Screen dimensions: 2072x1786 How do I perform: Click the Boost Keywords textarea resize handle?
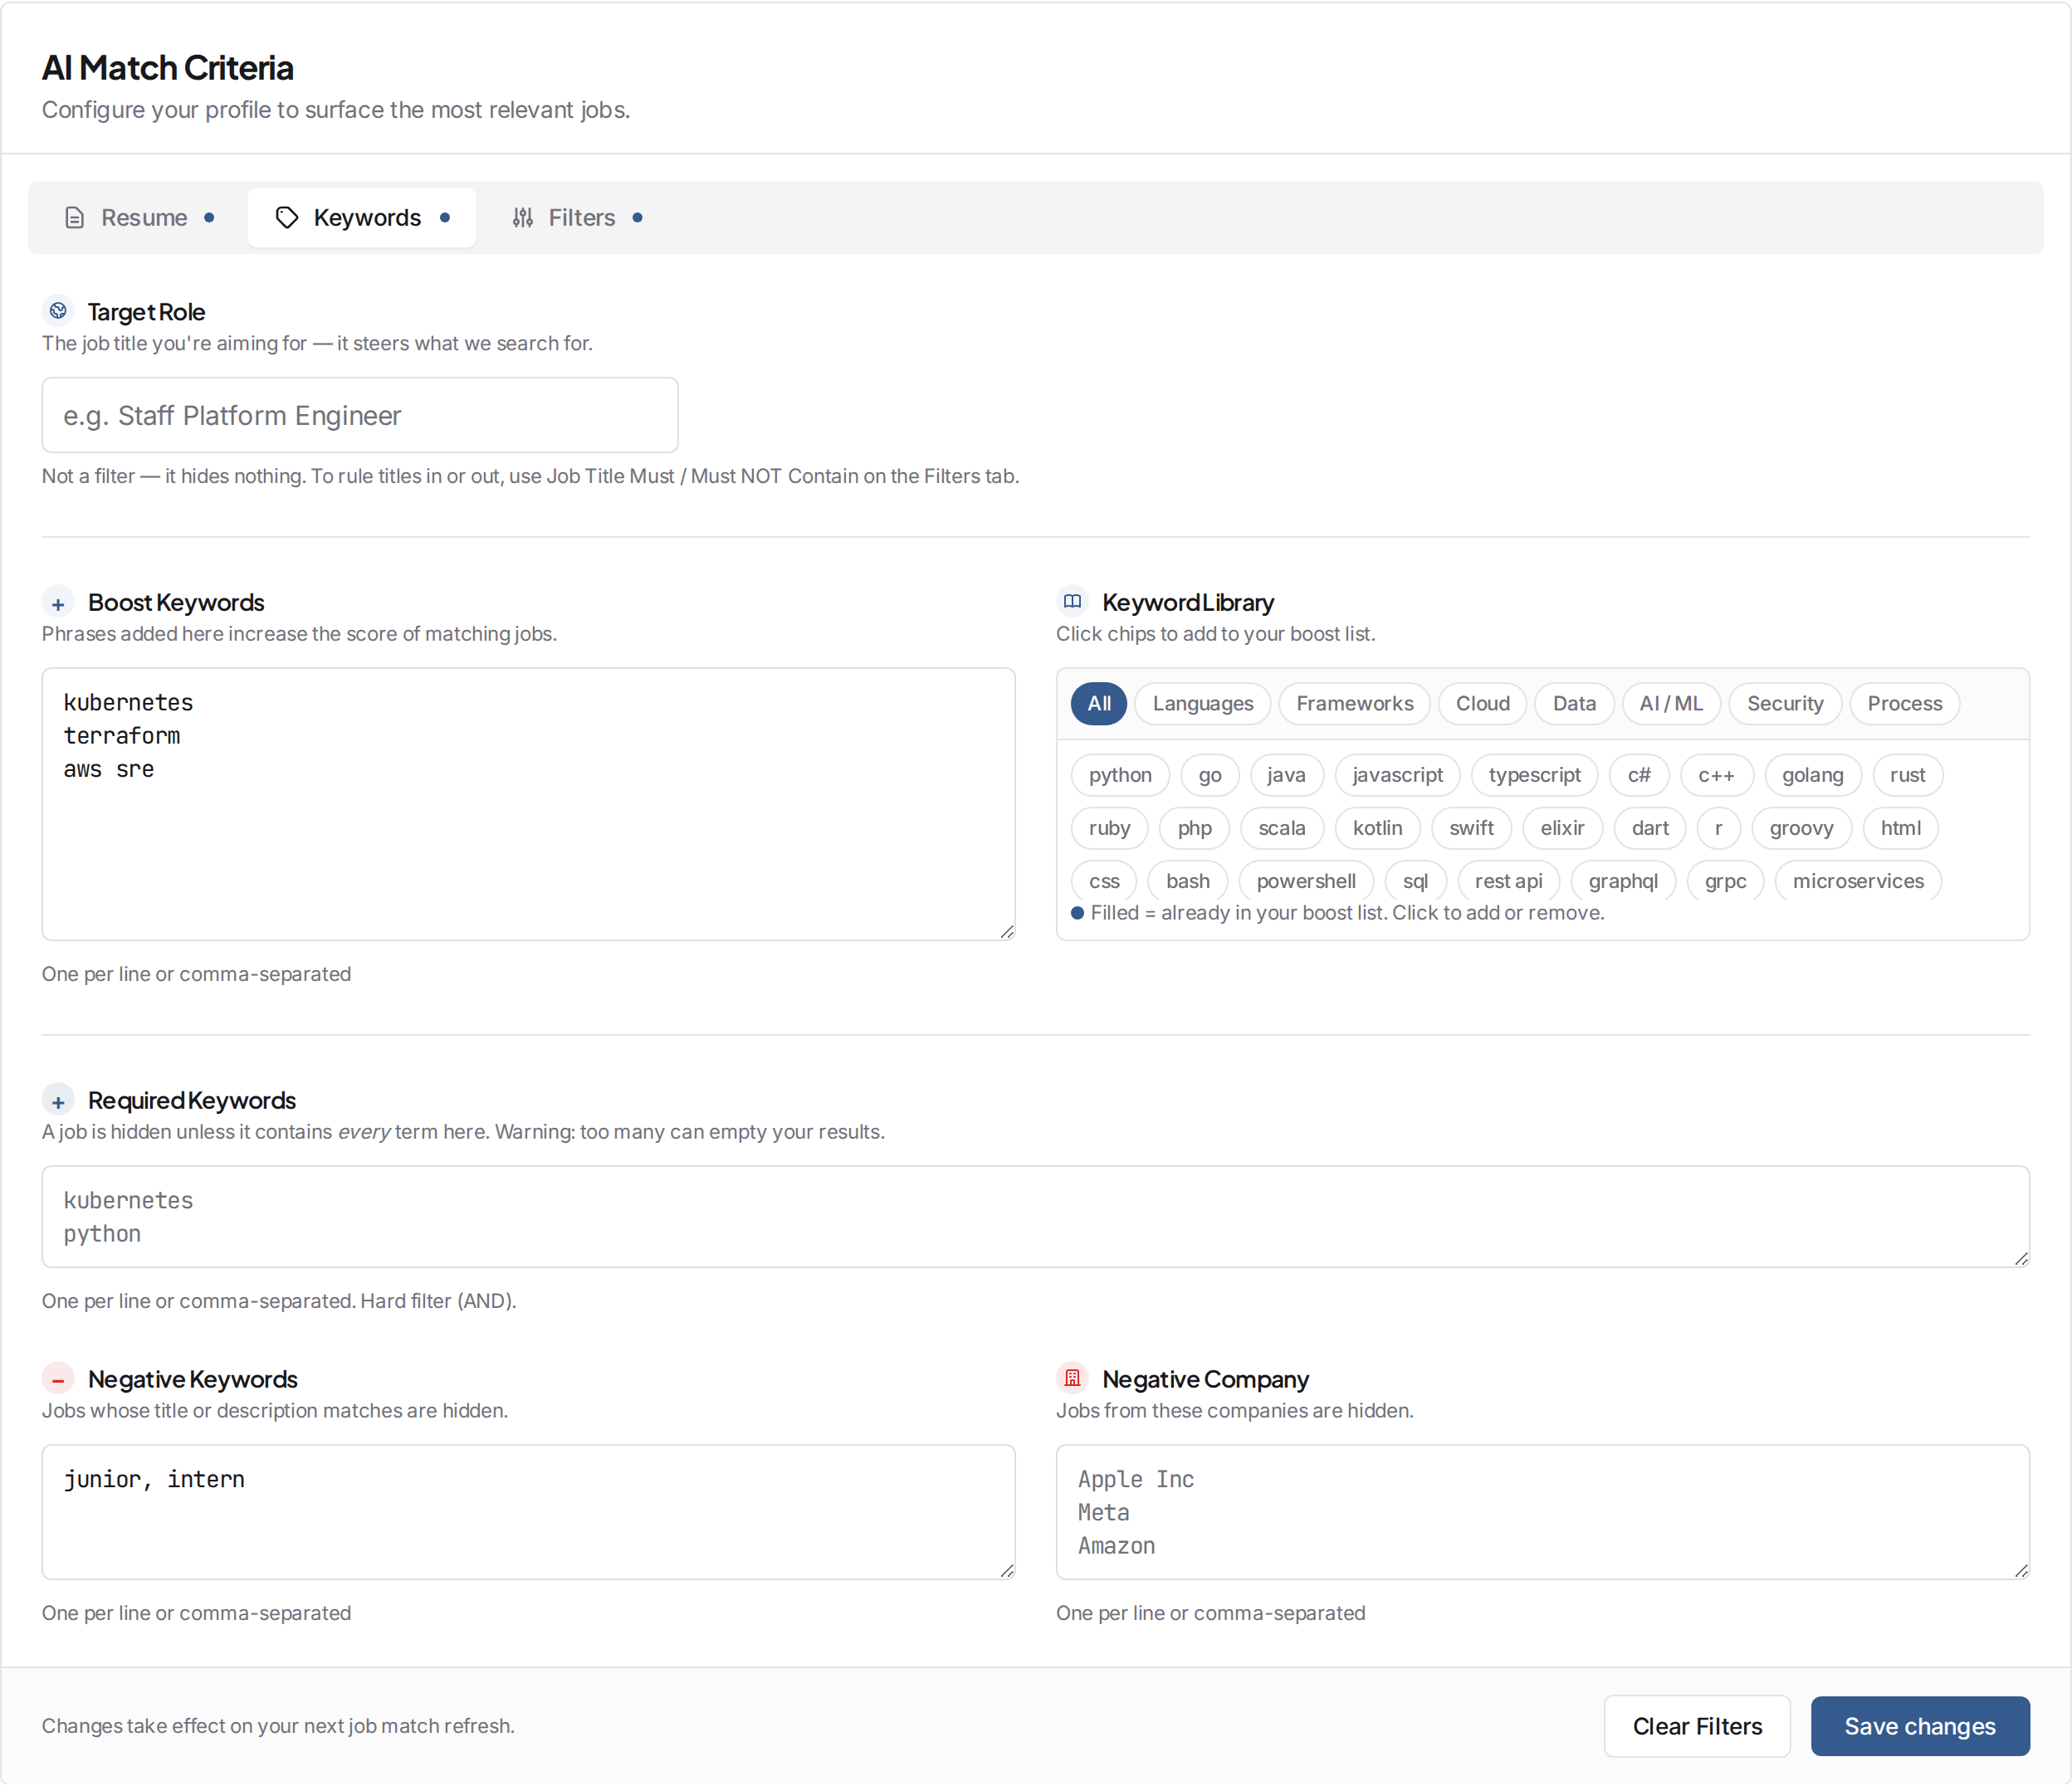click(1007, 932)
